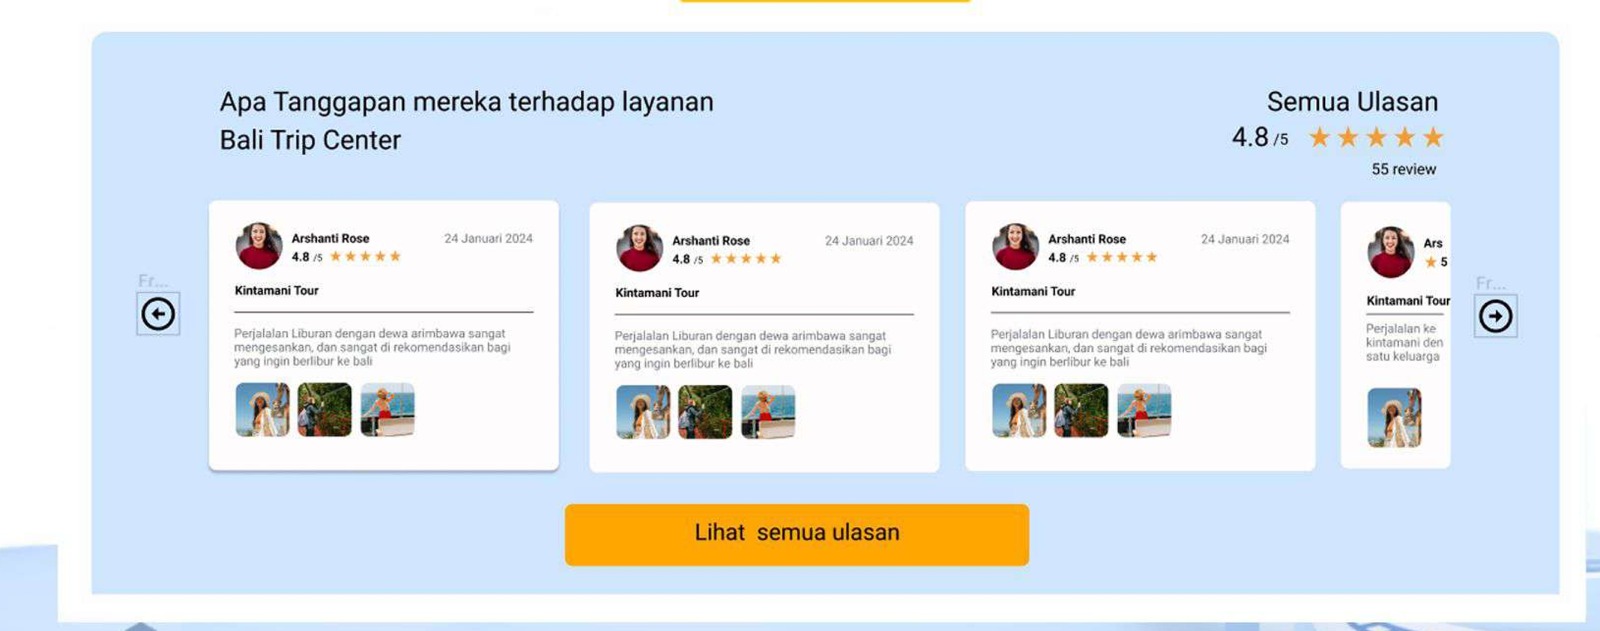The height and width of the screenshot is (631, 1600).
Task: Click the first review card's profile avatar
Action: tap(259, 246)
